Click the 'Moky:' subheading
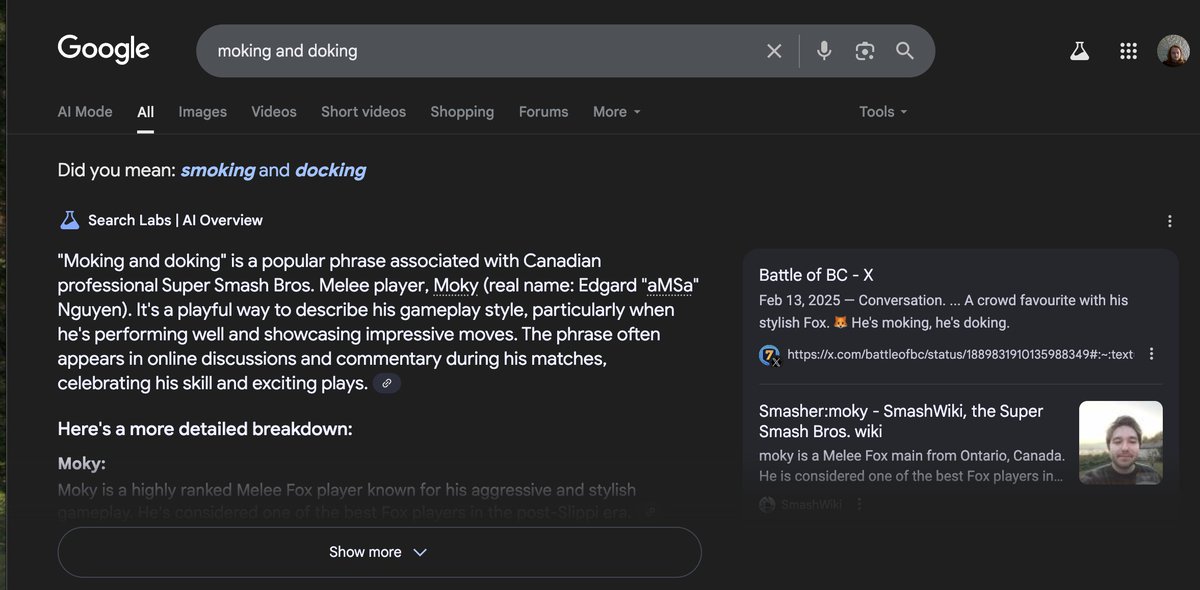The height and width of the screenshot is (590, 1200). pyautogui.click(x=82, y=464)
